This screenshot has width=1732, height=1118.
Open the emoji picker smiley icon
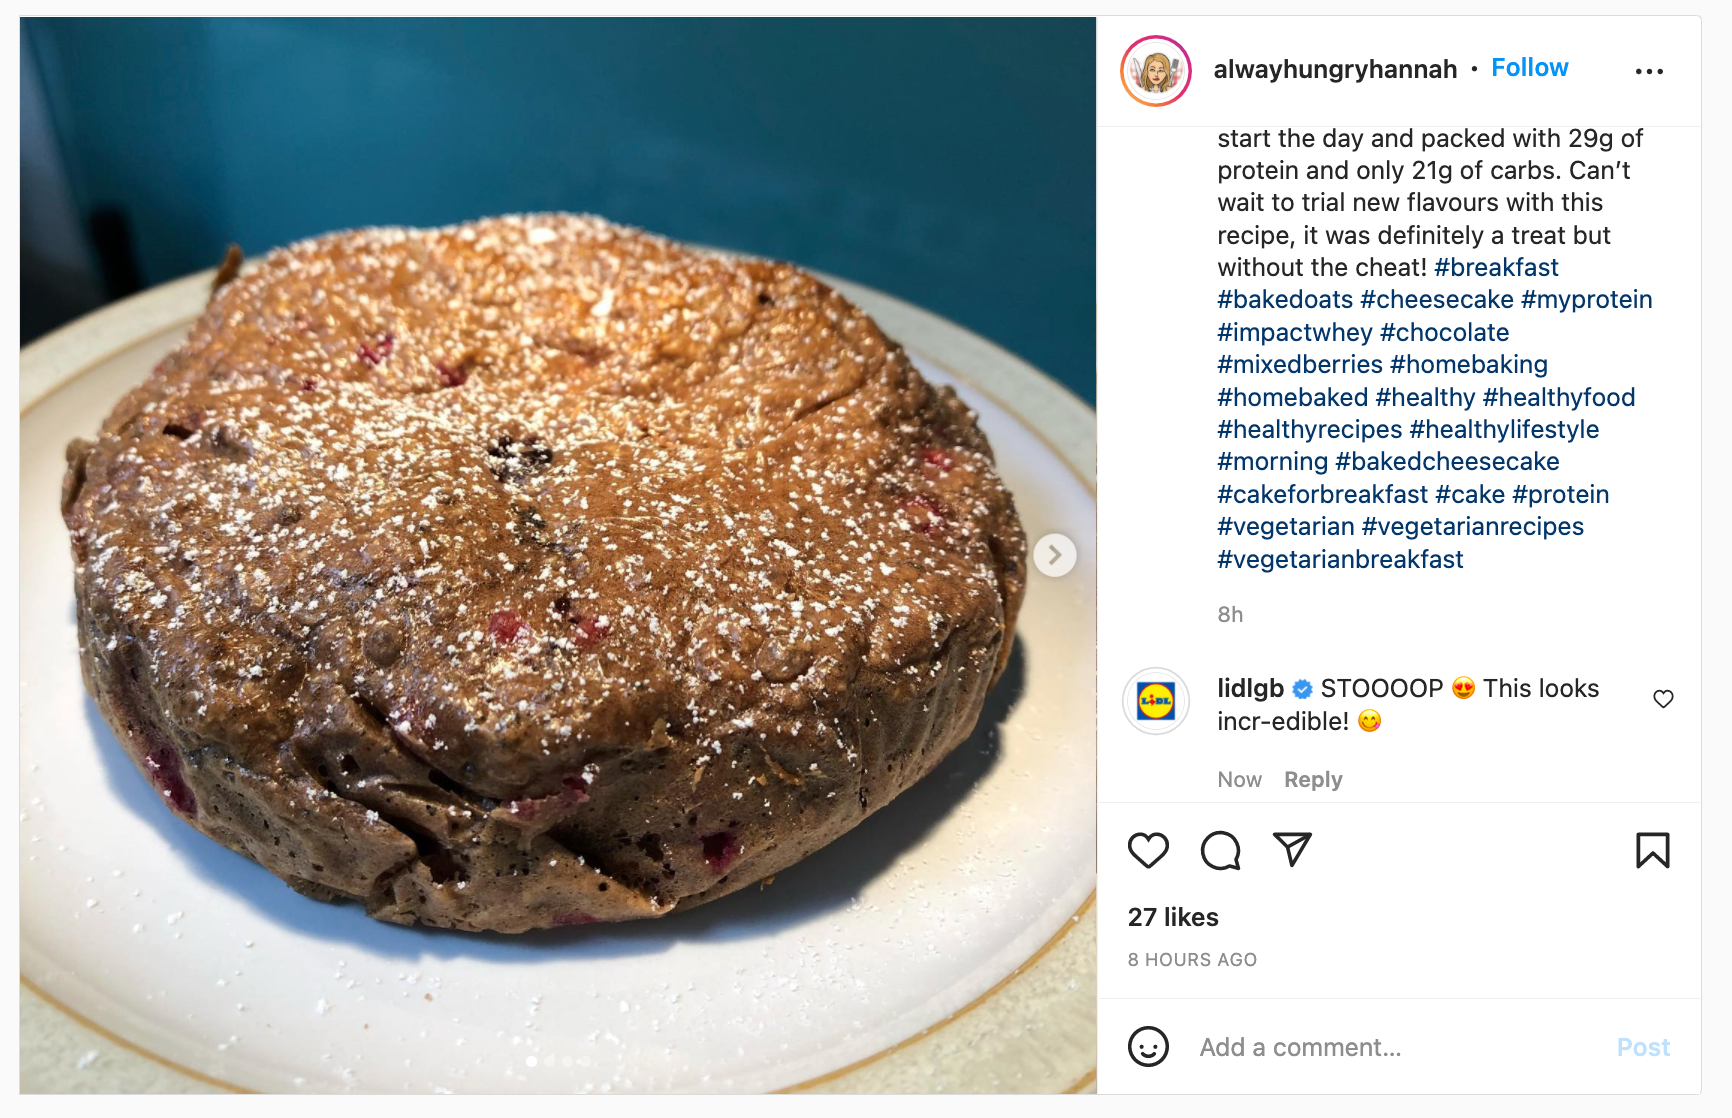click(x=1148, y=1047)
